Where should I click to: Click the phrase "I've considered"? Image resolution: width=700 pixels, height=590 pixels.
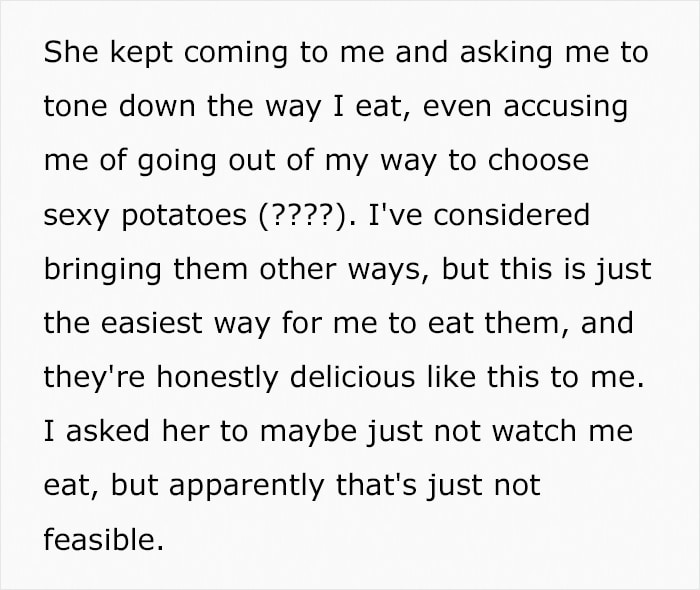coord(479,214)
